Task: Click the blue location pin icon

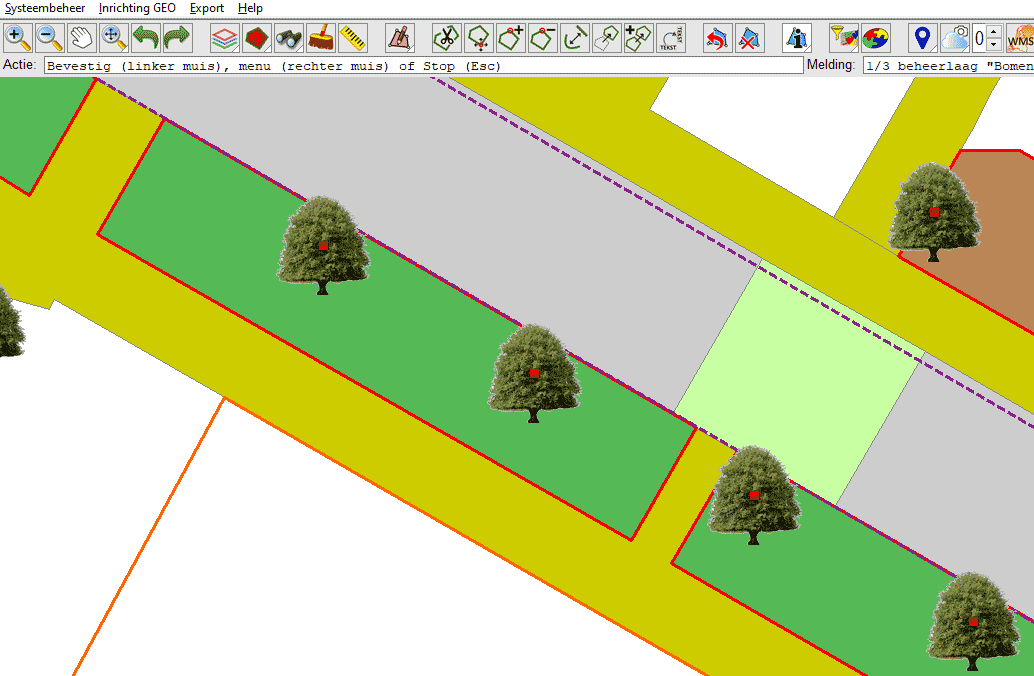Action: 923,38
